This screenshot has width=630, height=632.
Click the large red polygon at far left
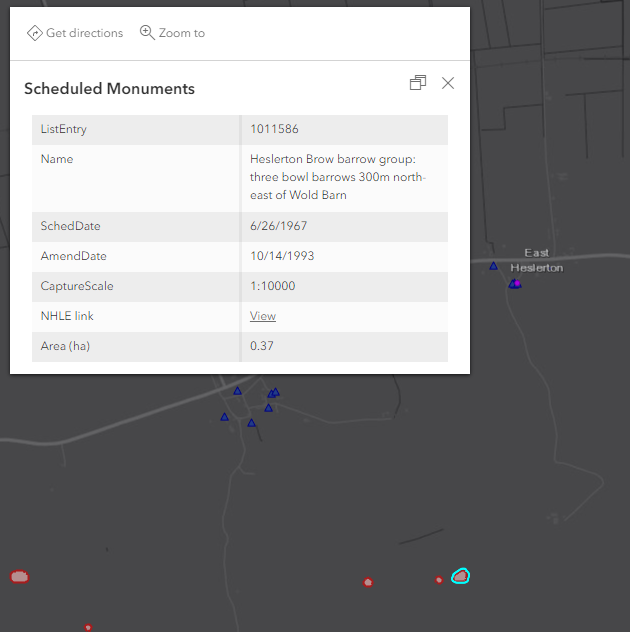tap(19, 576)
